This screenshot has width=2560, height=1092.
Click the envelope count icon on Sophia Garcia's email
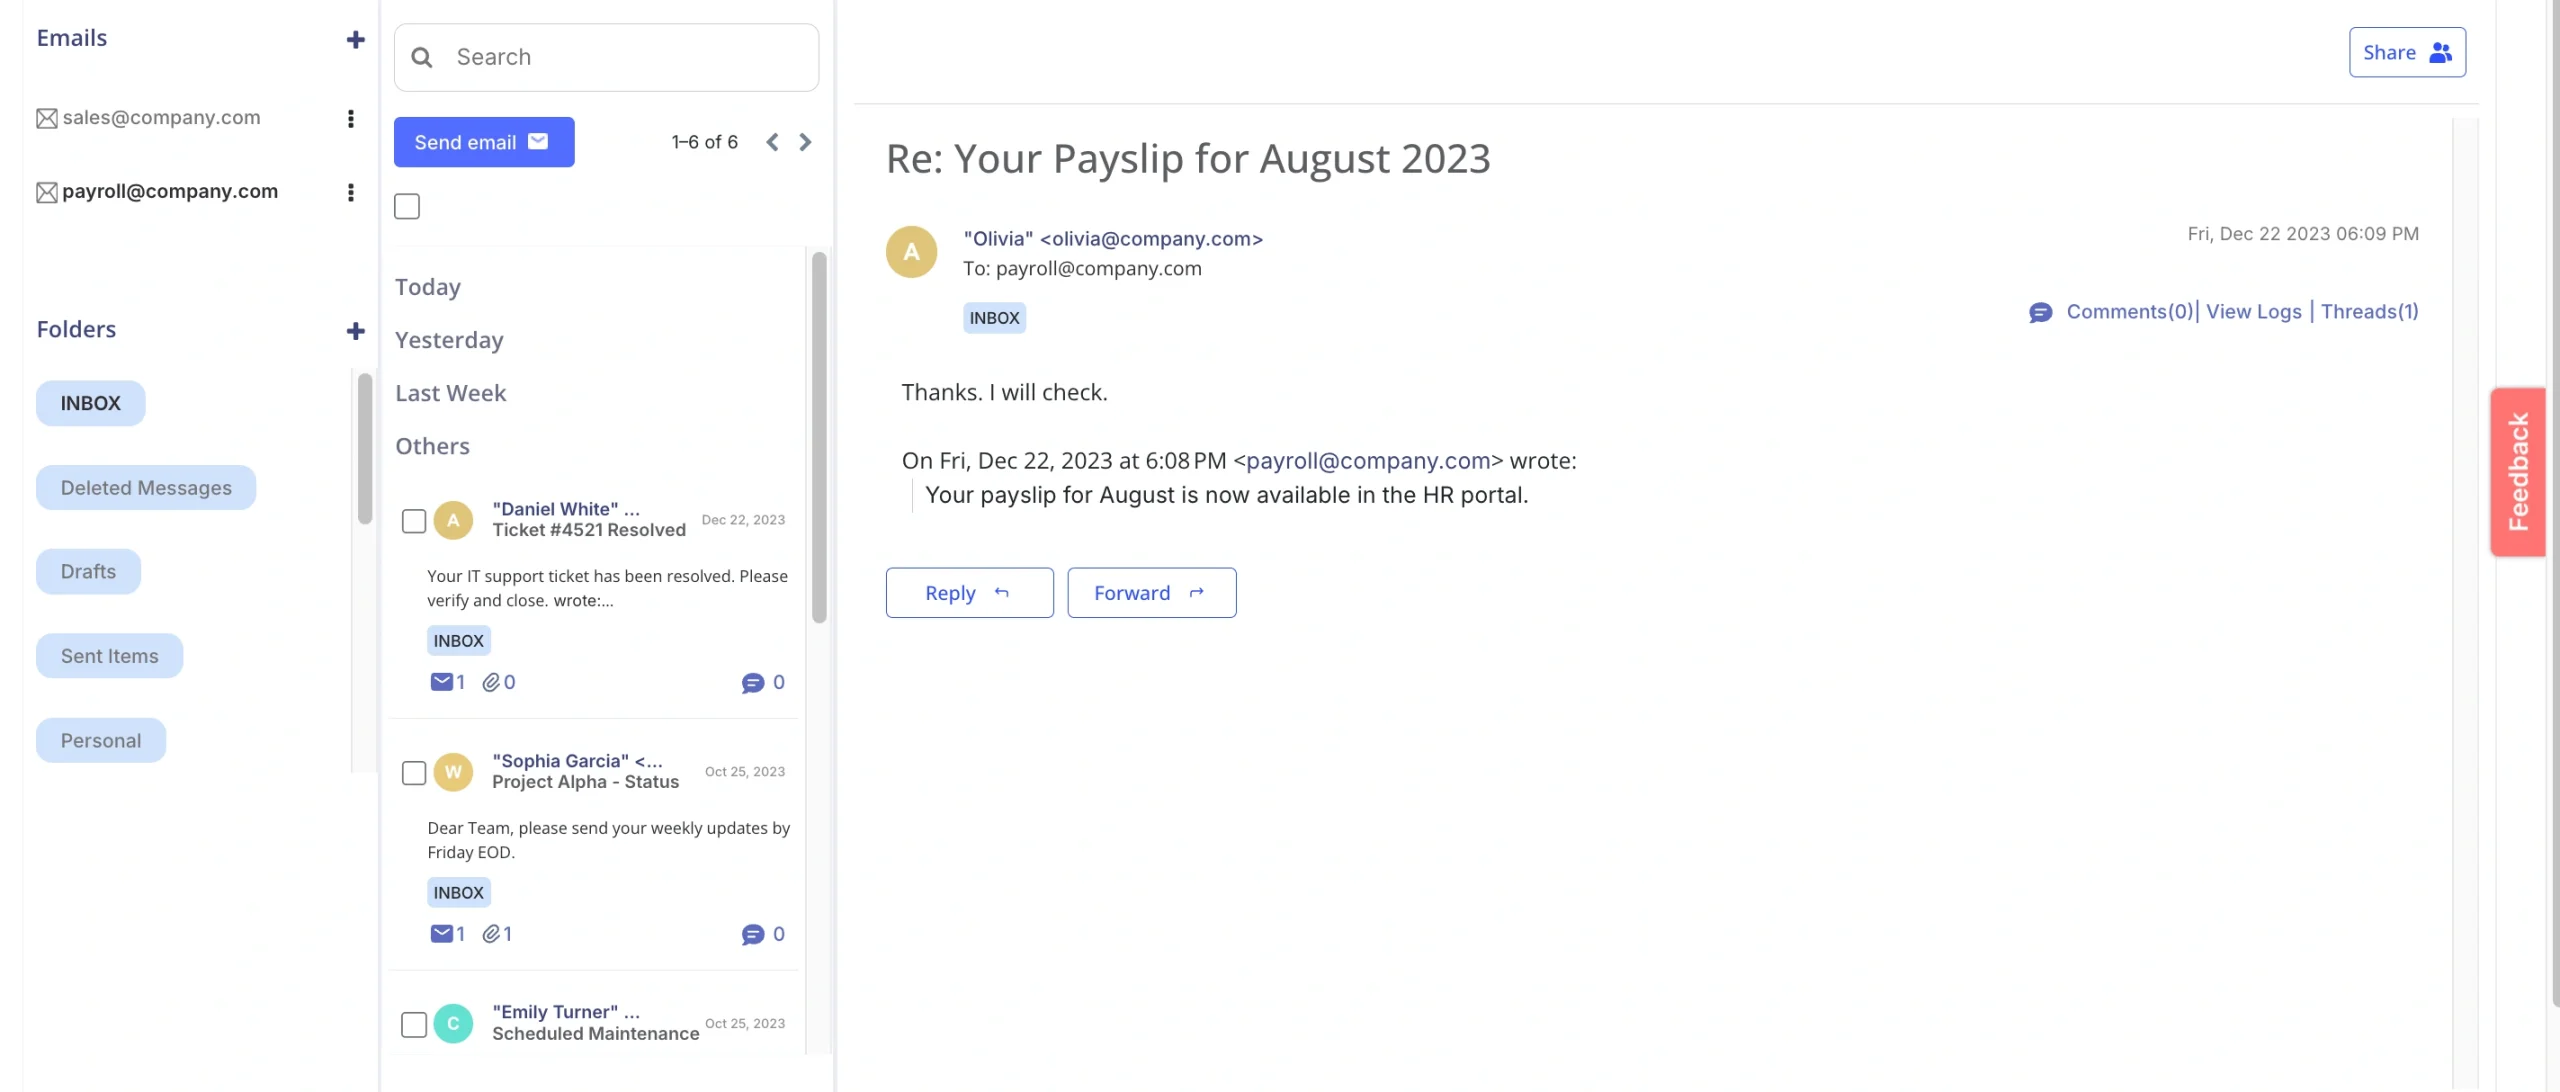coord(443,933)
